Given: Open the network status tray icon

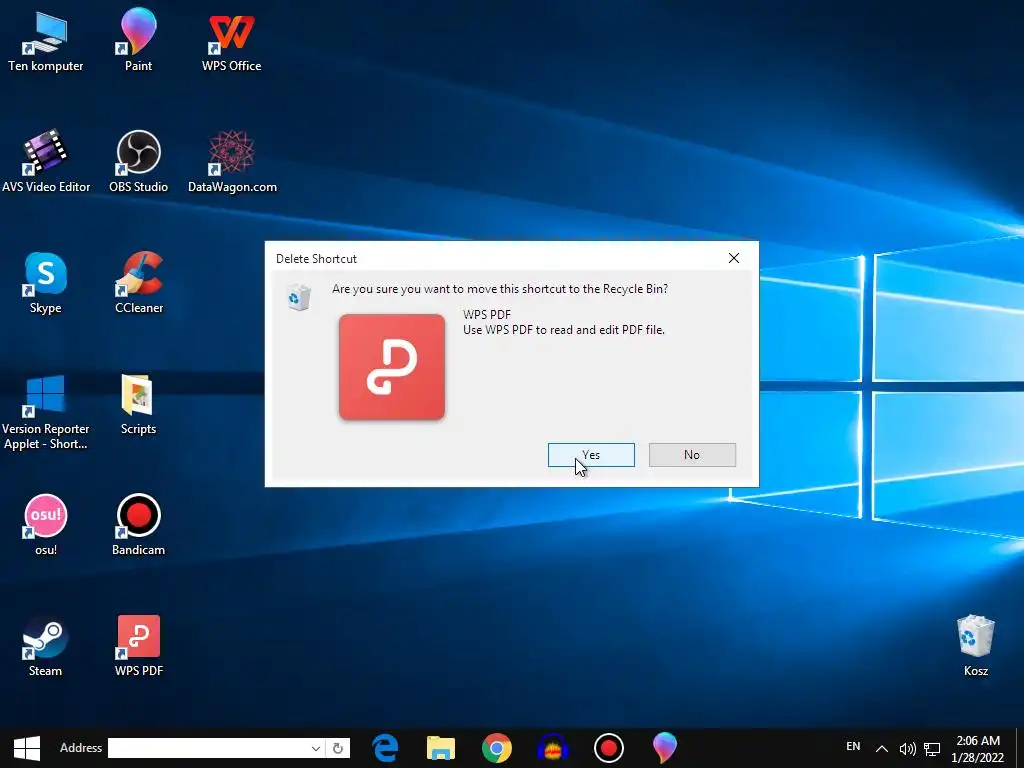Looking at the screenshot, I should (x=932, y=748).
